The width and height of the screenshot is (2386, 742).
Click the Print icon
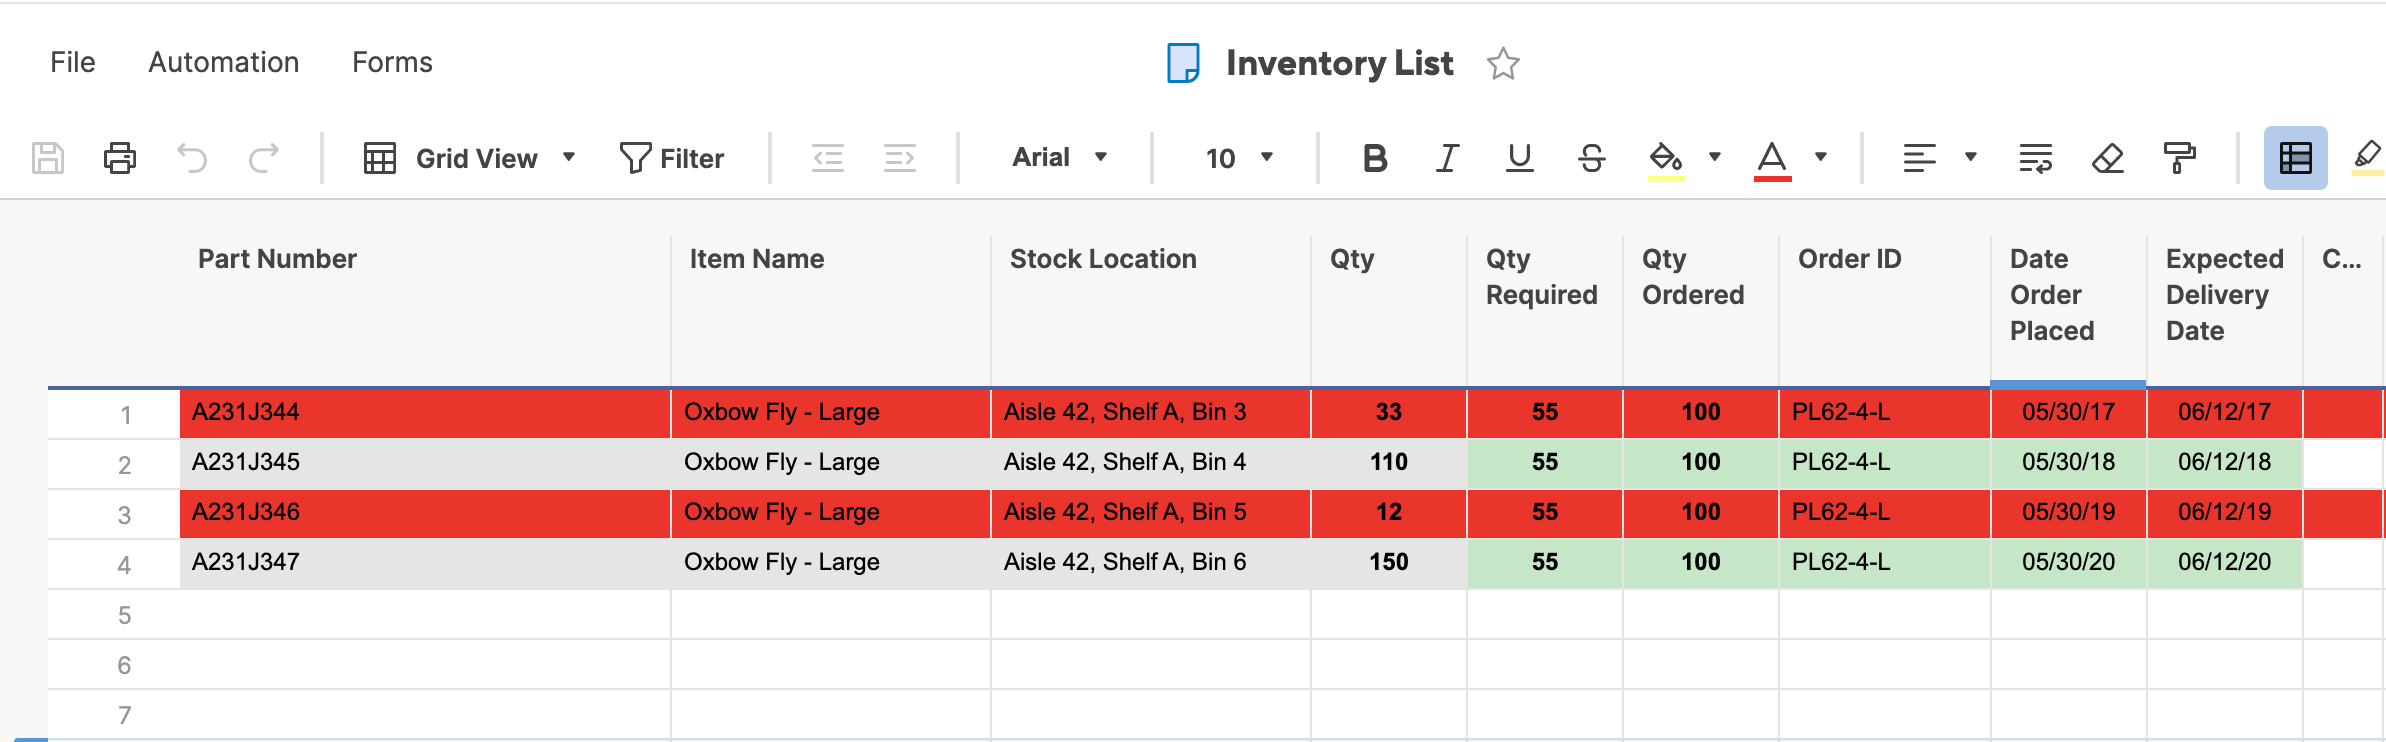click(x=120, y=158)
